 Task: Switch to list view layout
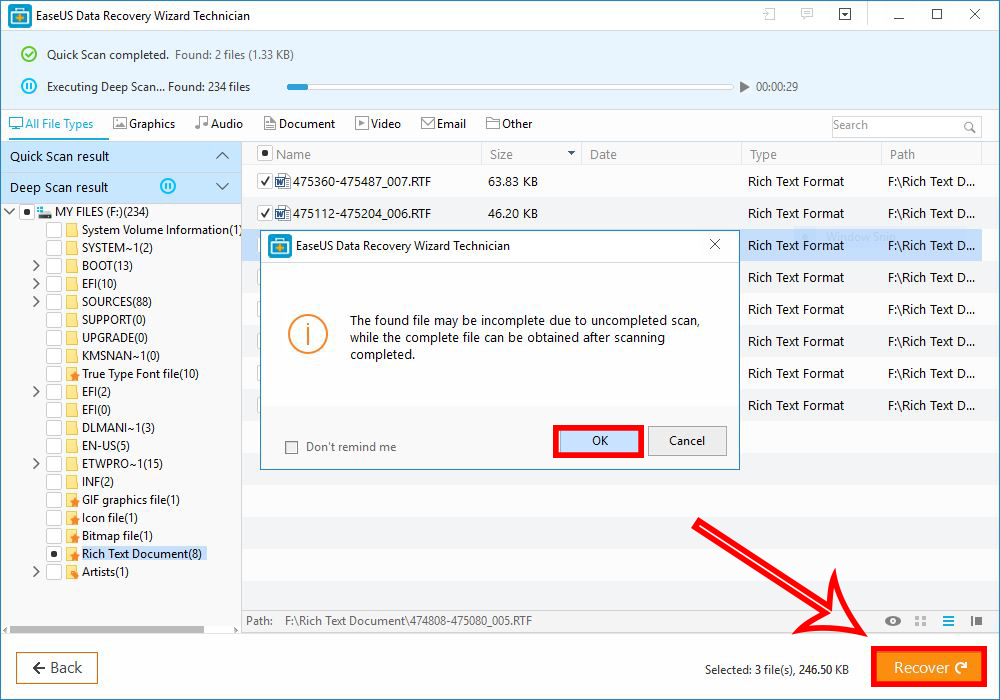click(x=949, y=621)
